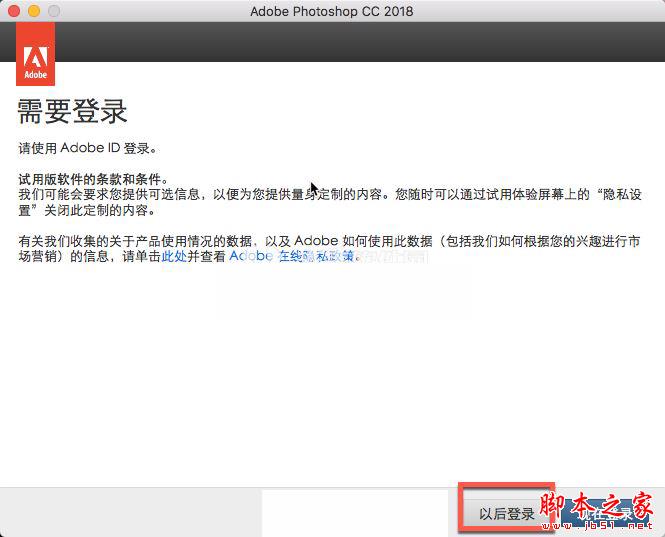This screenshot has height=537, width=665.
Task: Click the 需要登录 heading
Action: [73, 112]
